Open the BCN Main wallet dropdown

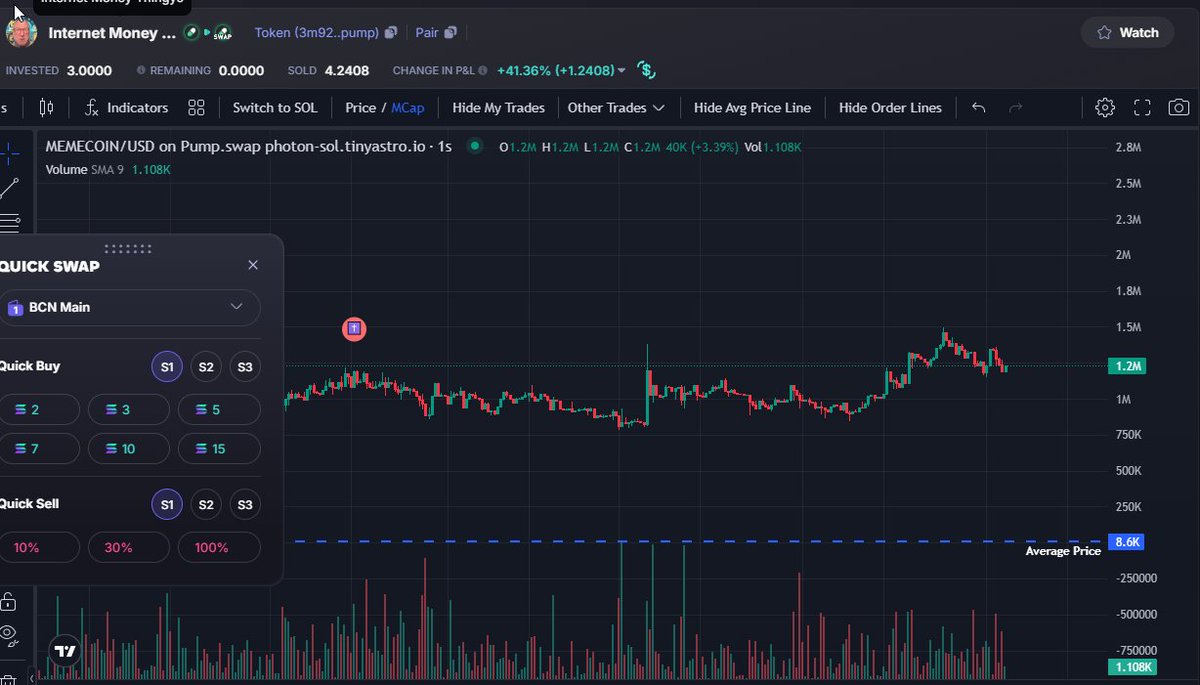[130, 307]
